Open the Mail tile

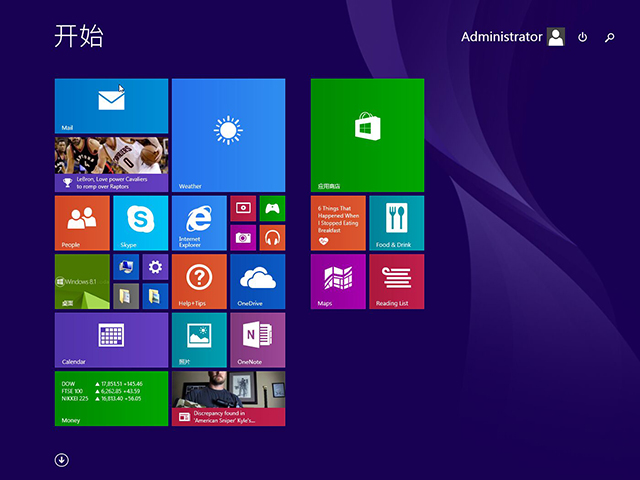point(111,106)
